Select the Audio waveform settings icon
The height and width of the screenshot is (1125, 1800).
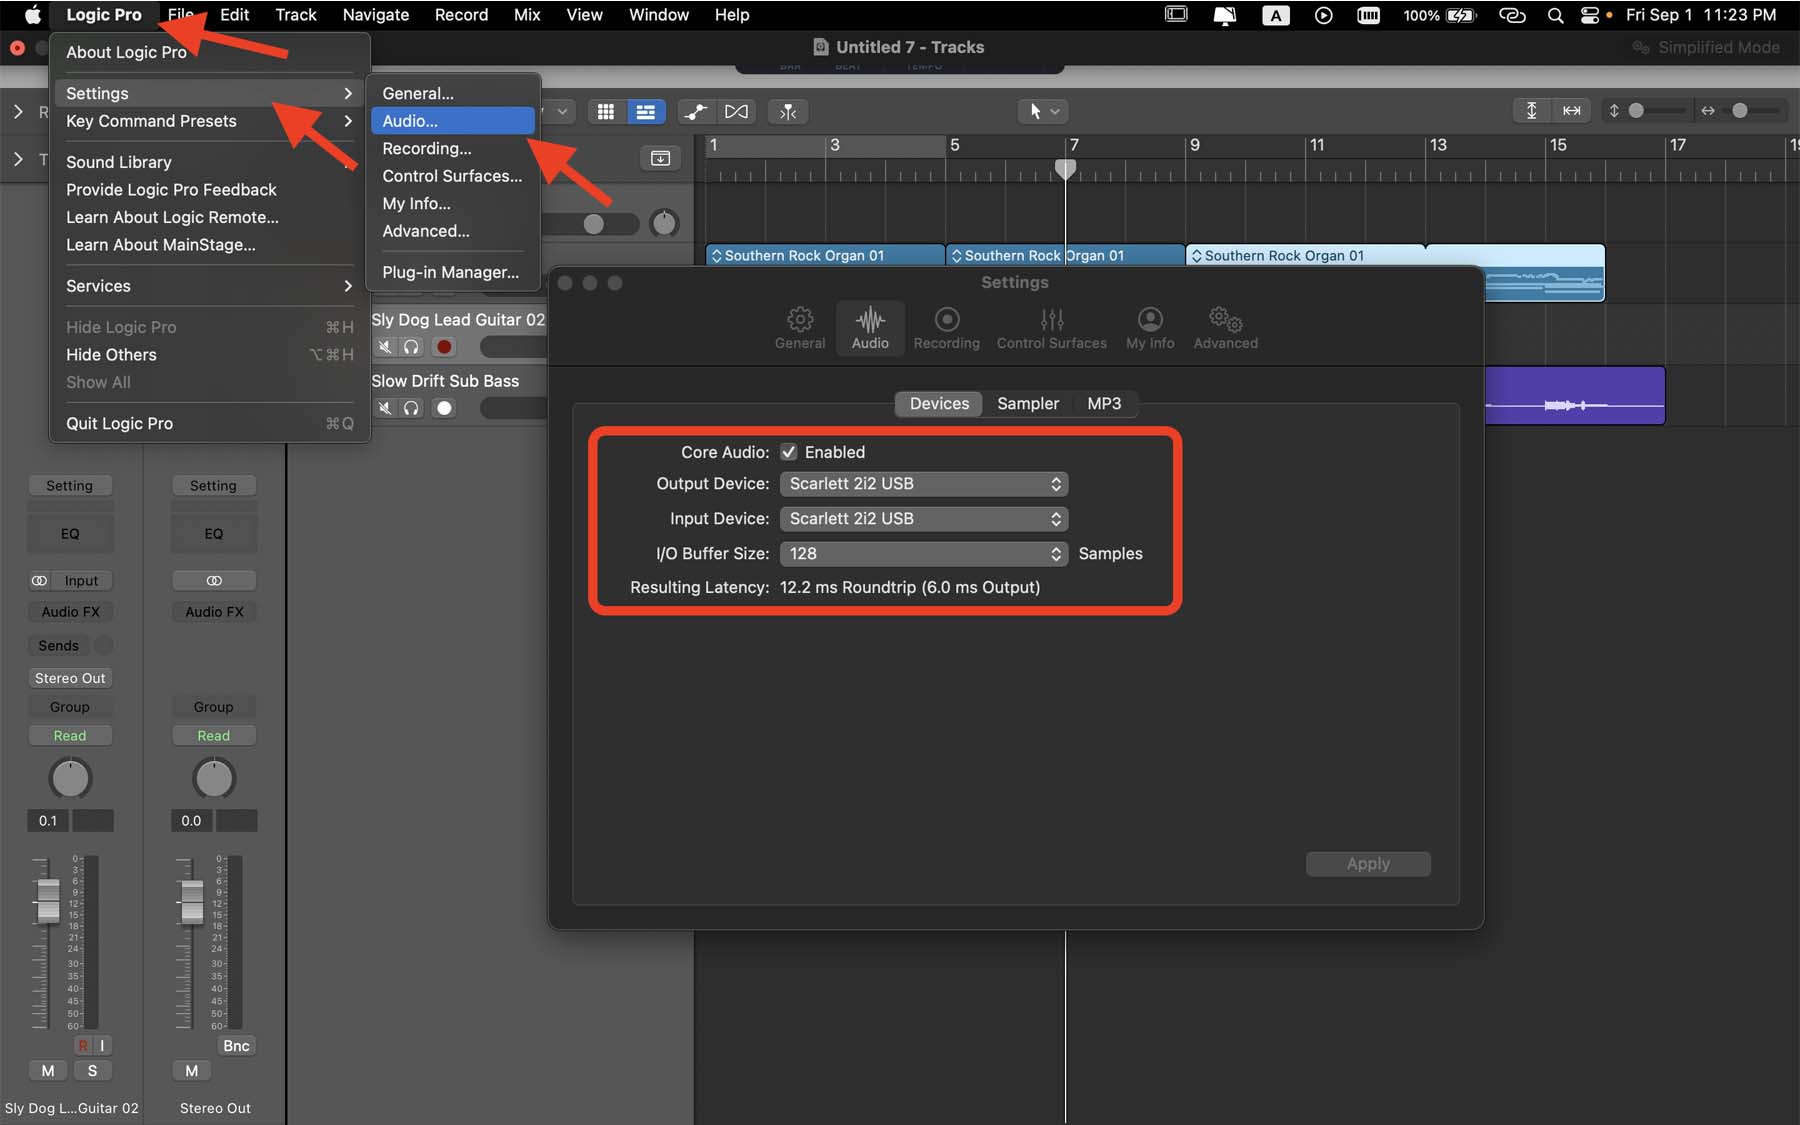[x=870, y=328]
